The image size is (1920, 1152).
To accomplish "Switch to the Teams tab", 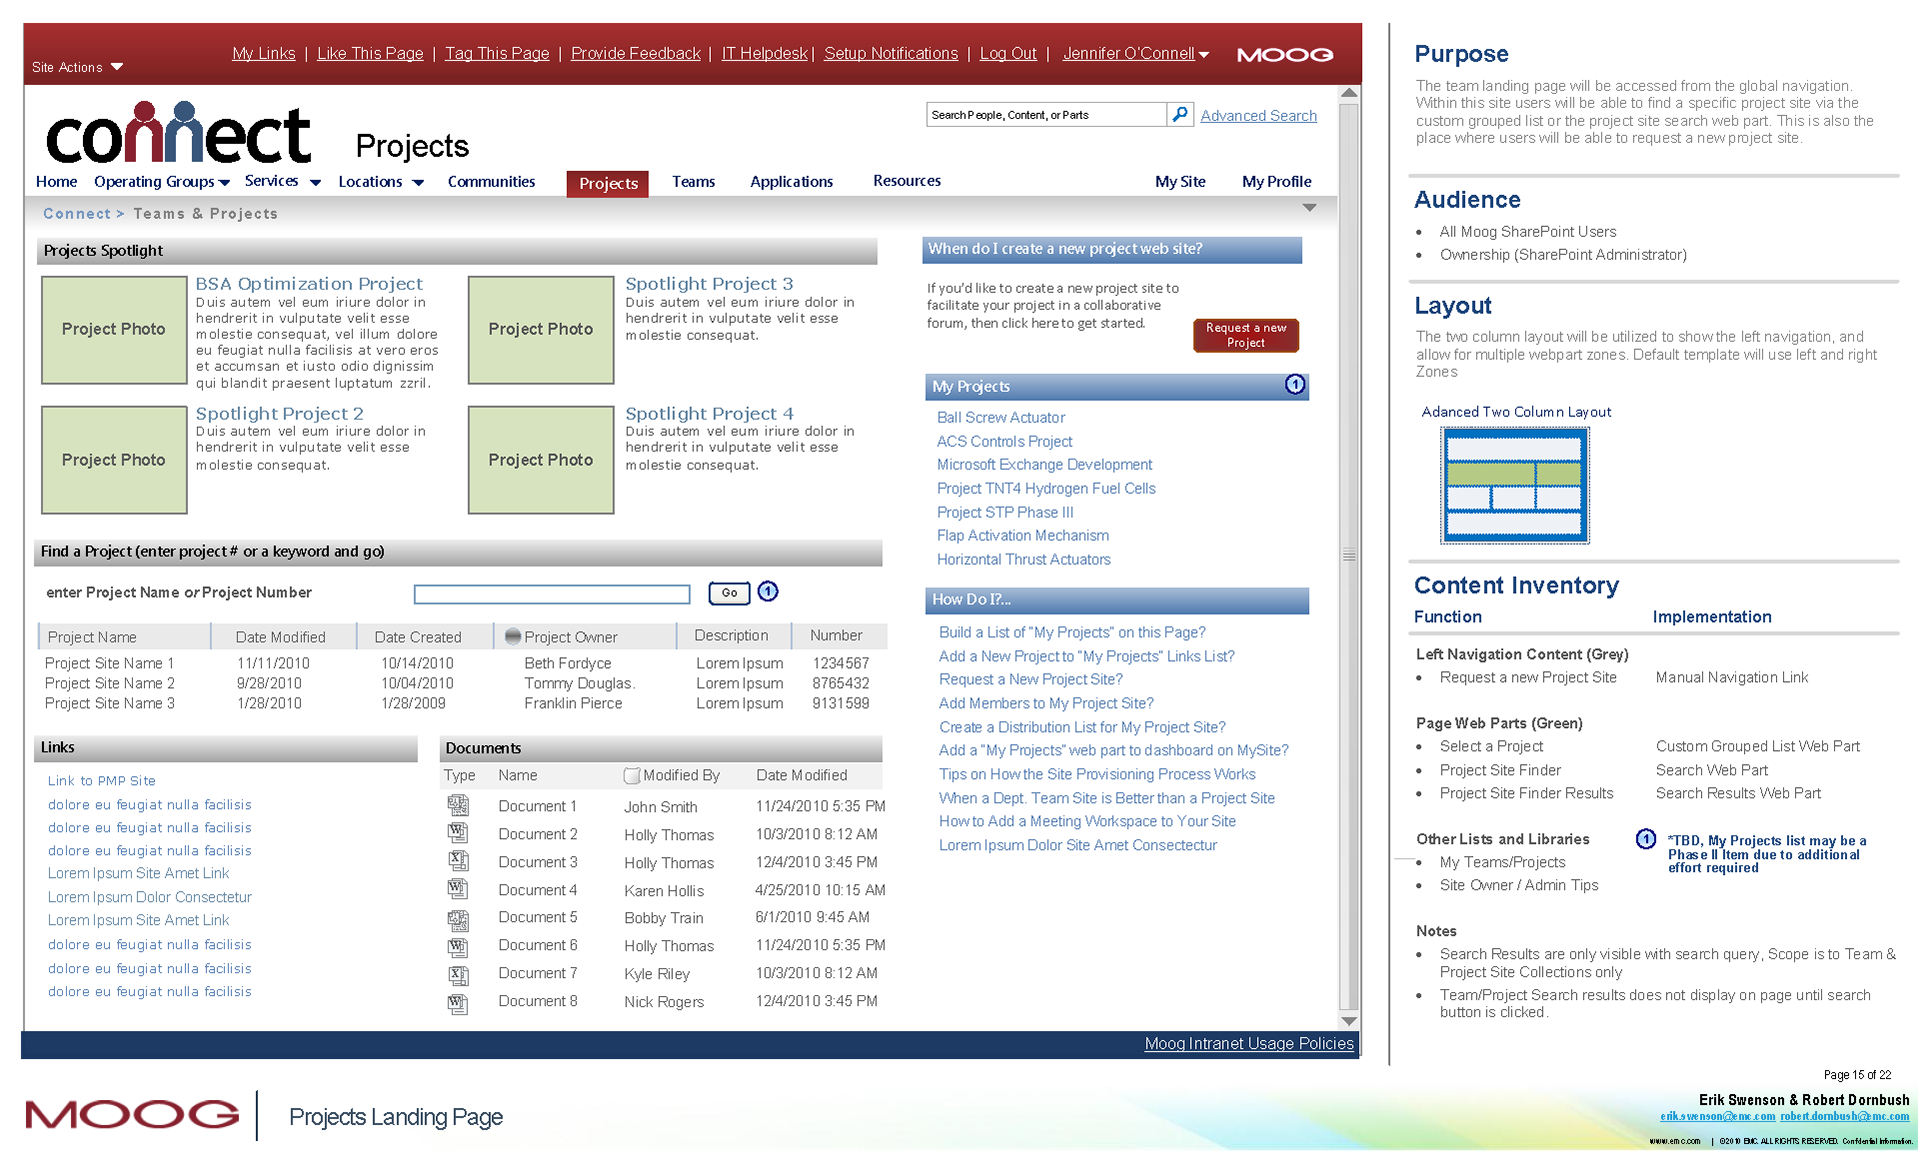I will click(693, 182).
